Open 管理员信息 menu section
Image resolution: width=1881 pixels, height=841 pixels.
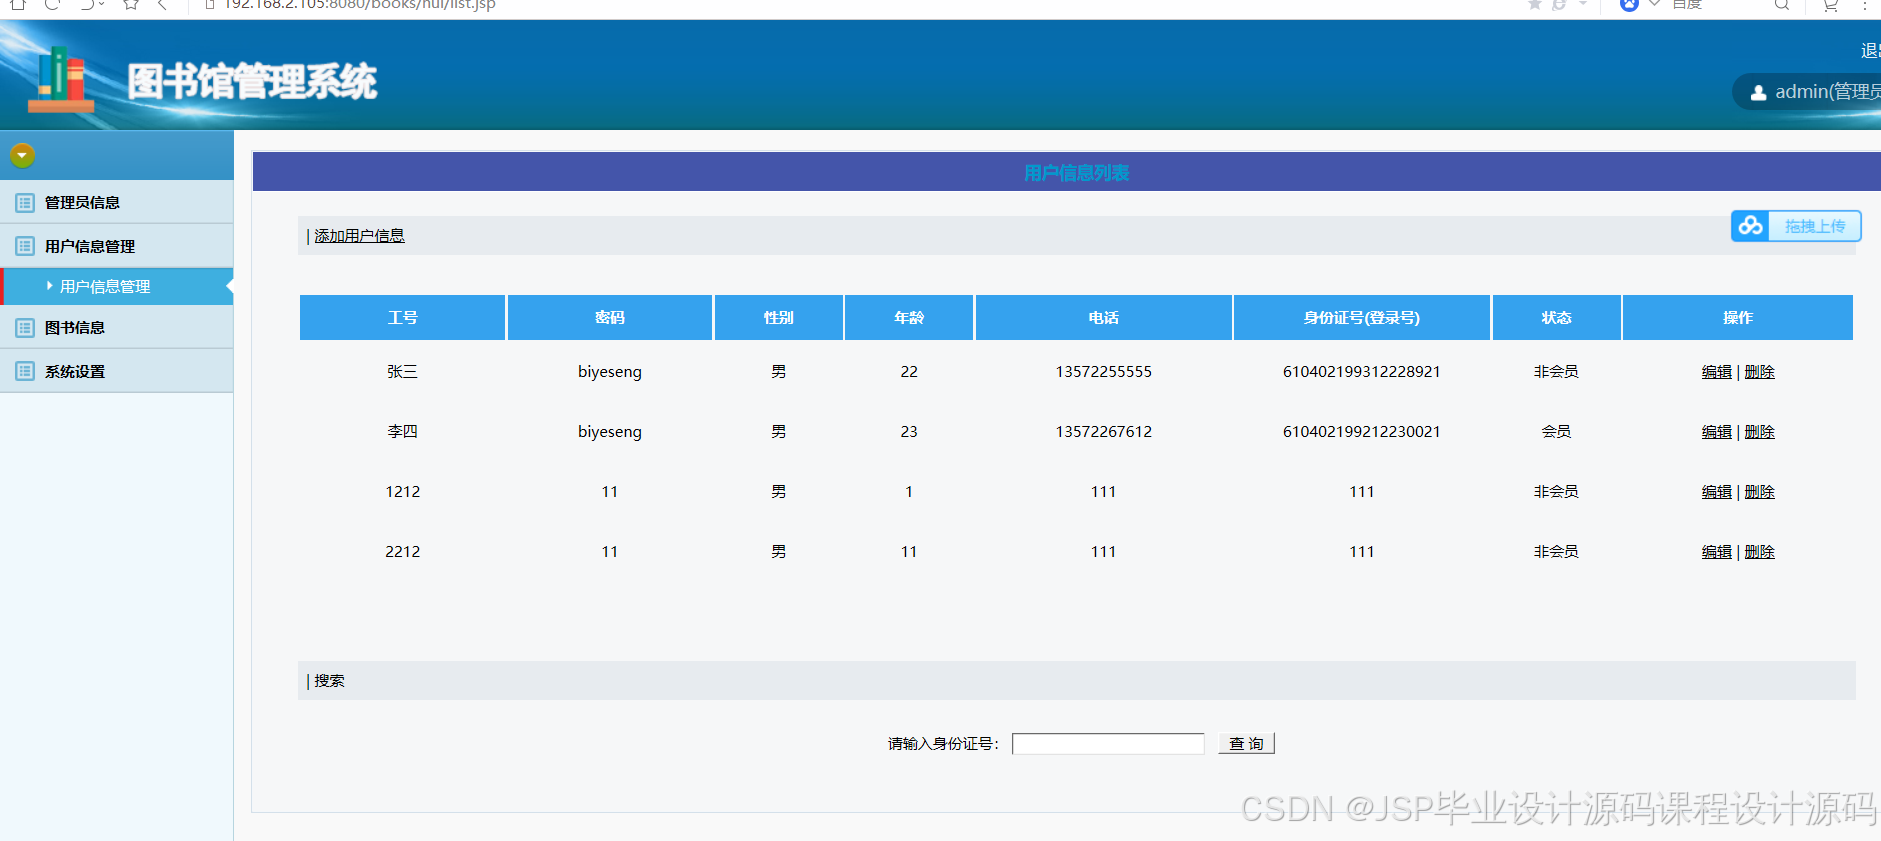[116, 202]
